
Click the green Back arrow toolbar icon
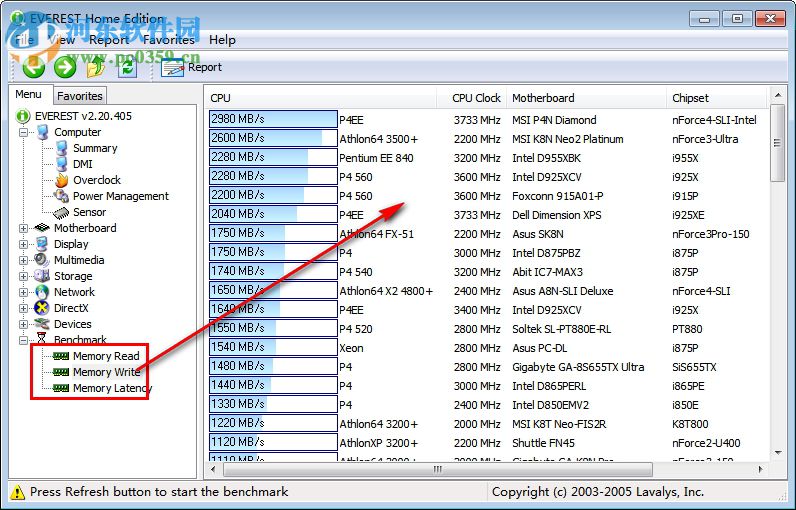[x=34, y=67]
